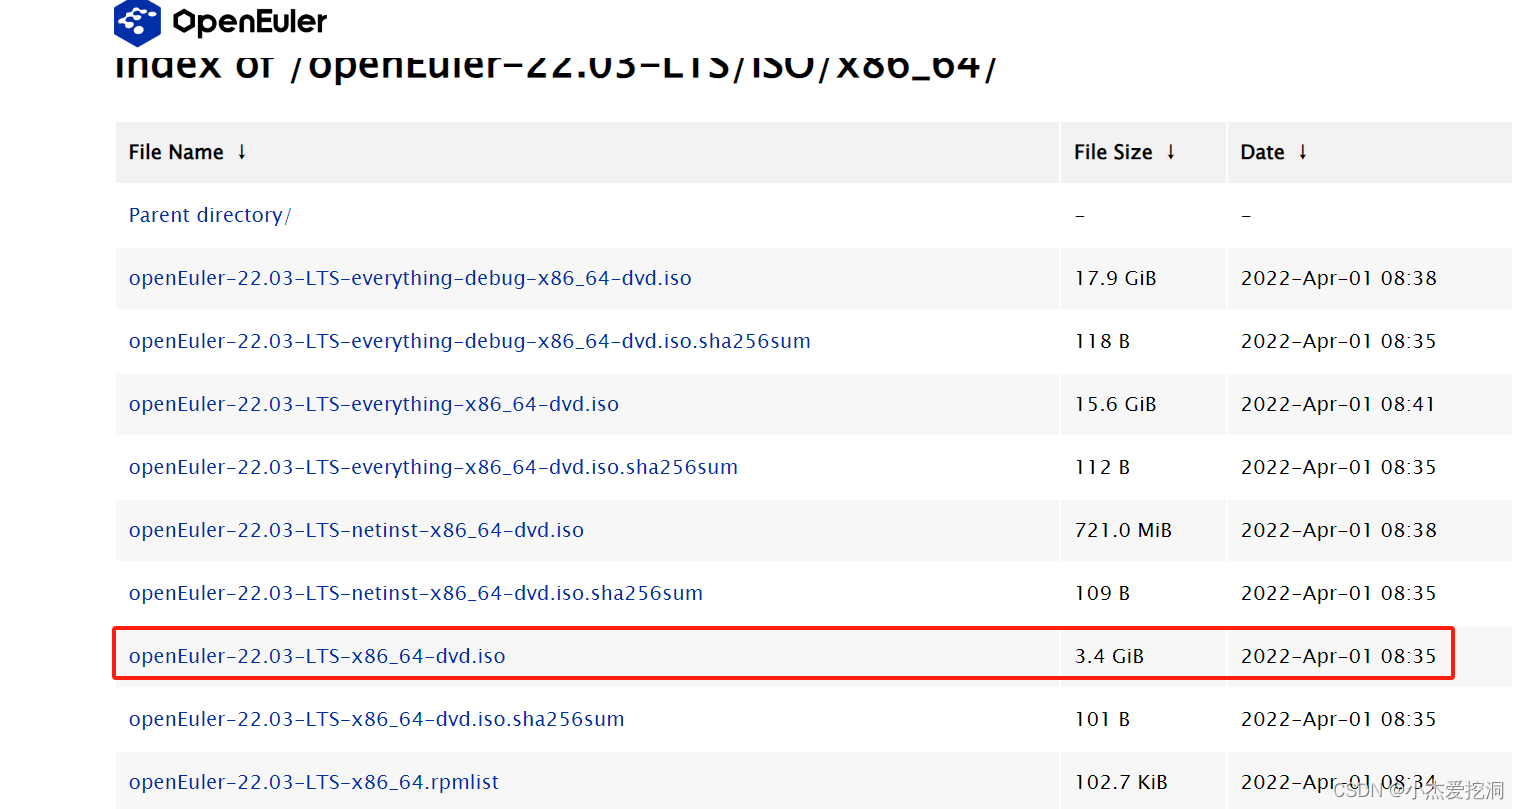Open netinst-x86_64-dvd.iso.sha256sum link
Viewport: 1519px width, 809px height.
click(x=416, y=593)
